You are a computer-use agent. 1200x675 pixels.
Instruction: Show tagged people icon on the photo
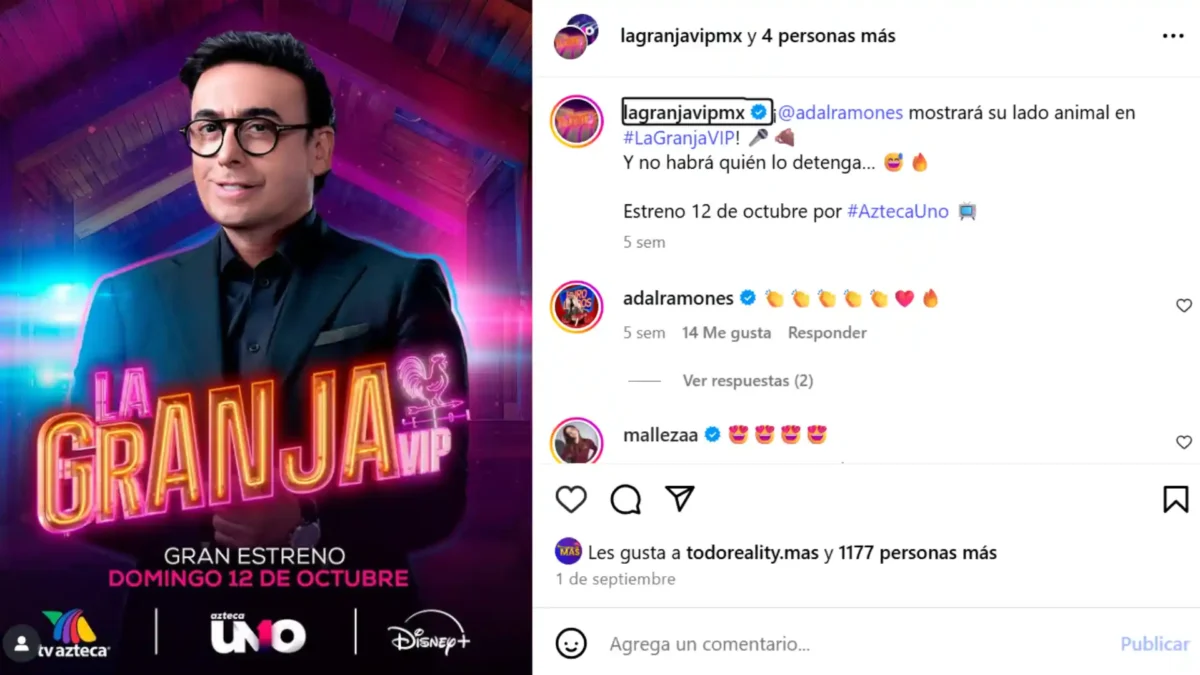click(x=21, y=642)
